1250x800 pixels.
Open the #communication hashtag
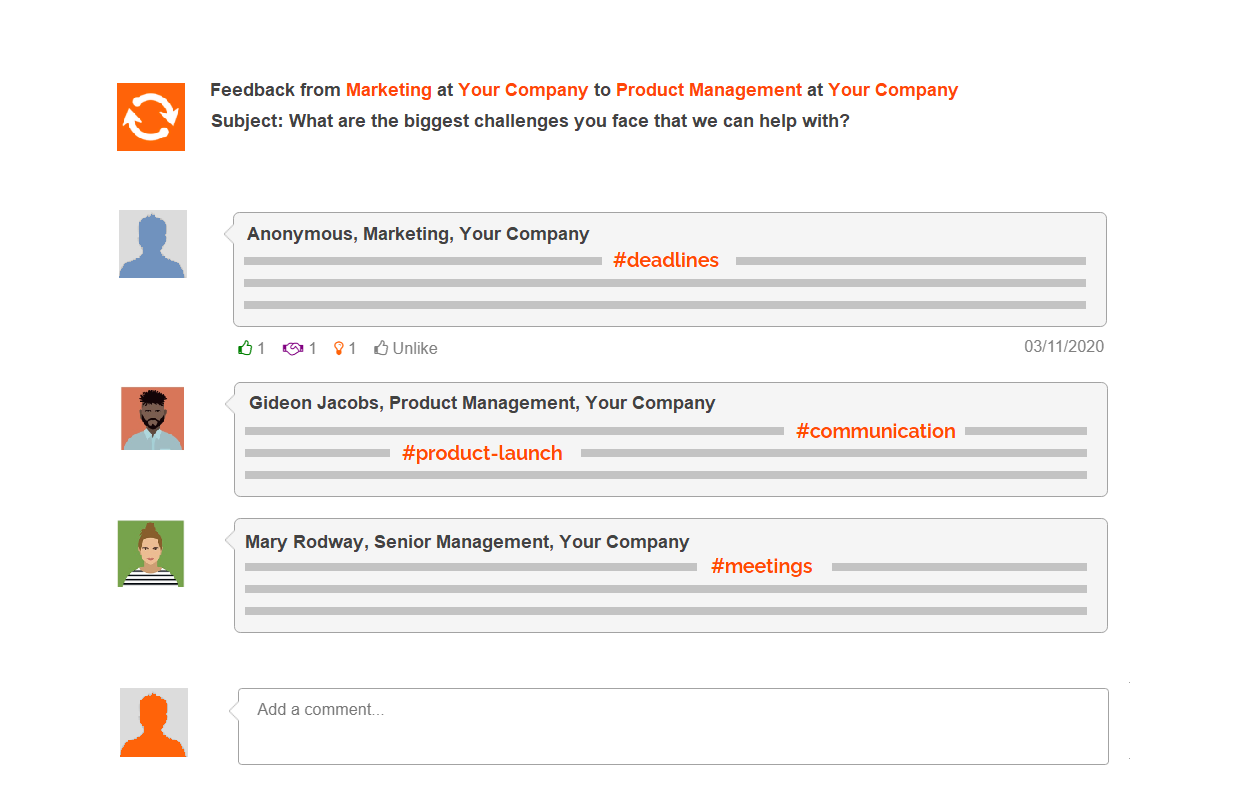(x=876, y=431)
